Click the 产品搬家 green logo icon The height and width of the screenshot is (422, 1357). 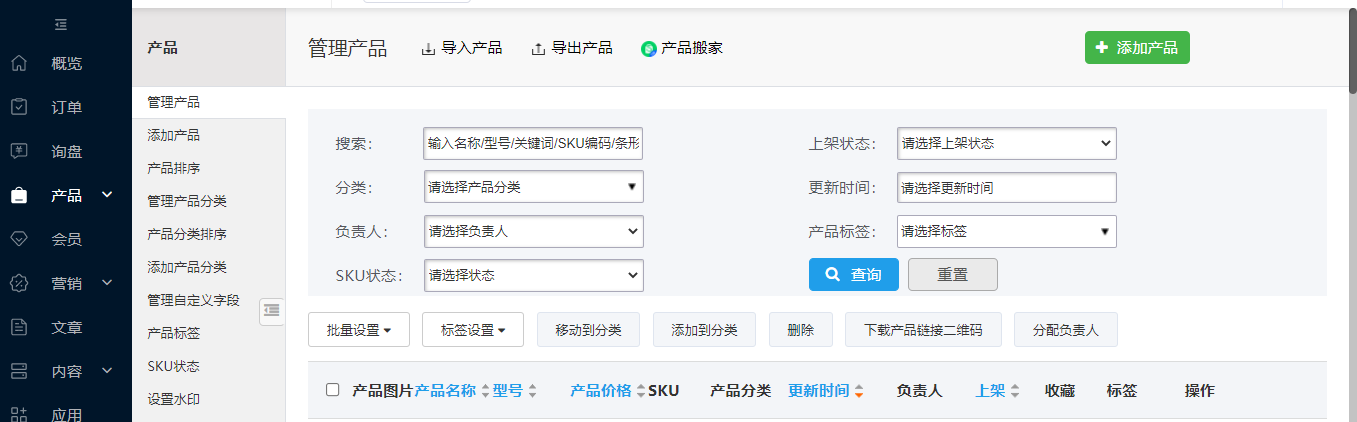coord(649,49)
